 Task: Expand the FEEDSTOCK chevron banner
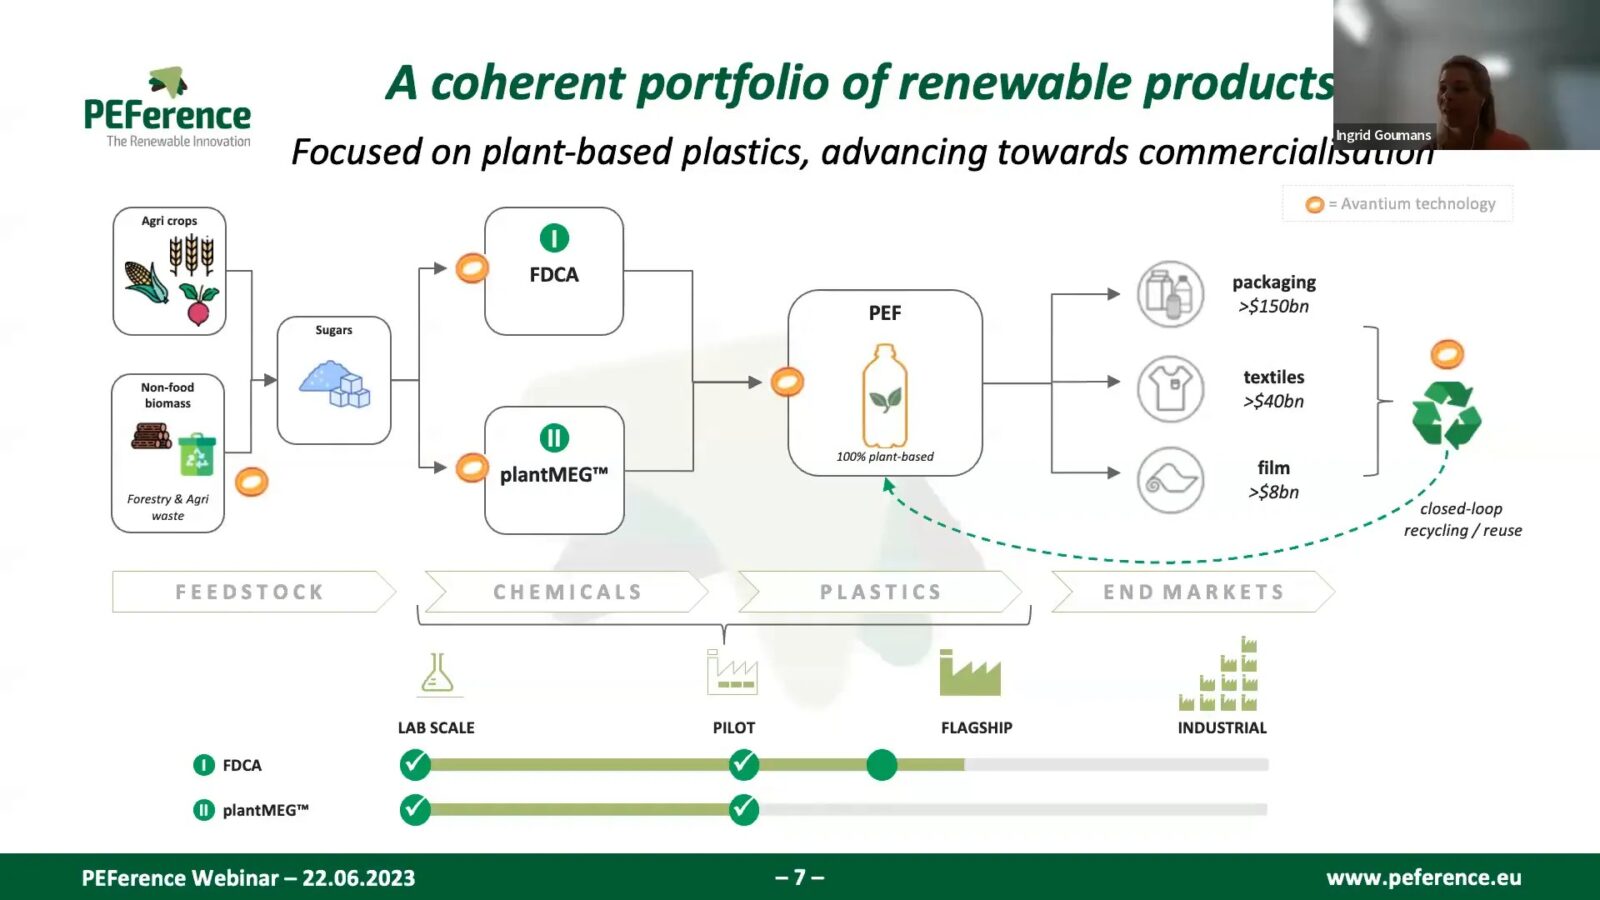[248, 591]
